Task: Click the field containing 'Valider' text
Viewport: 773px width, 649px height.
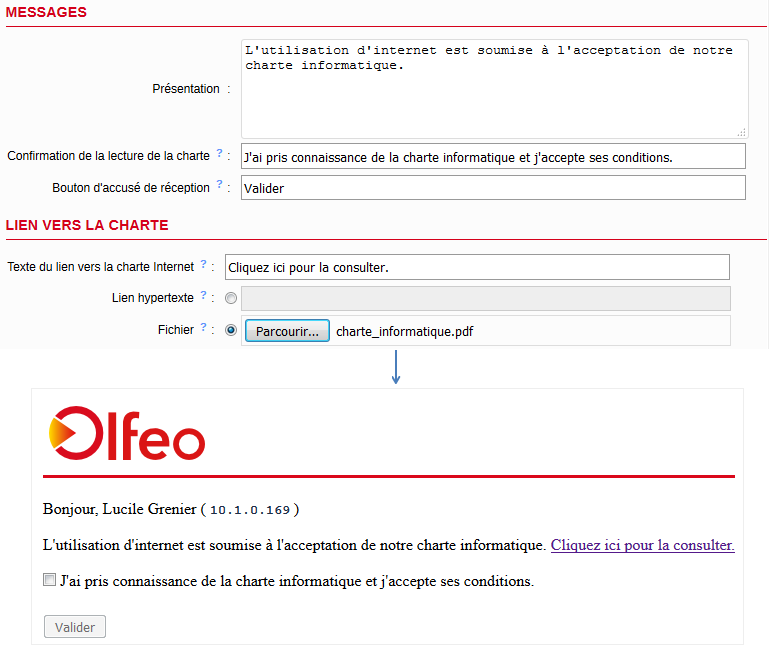Action: coord(493,188)
